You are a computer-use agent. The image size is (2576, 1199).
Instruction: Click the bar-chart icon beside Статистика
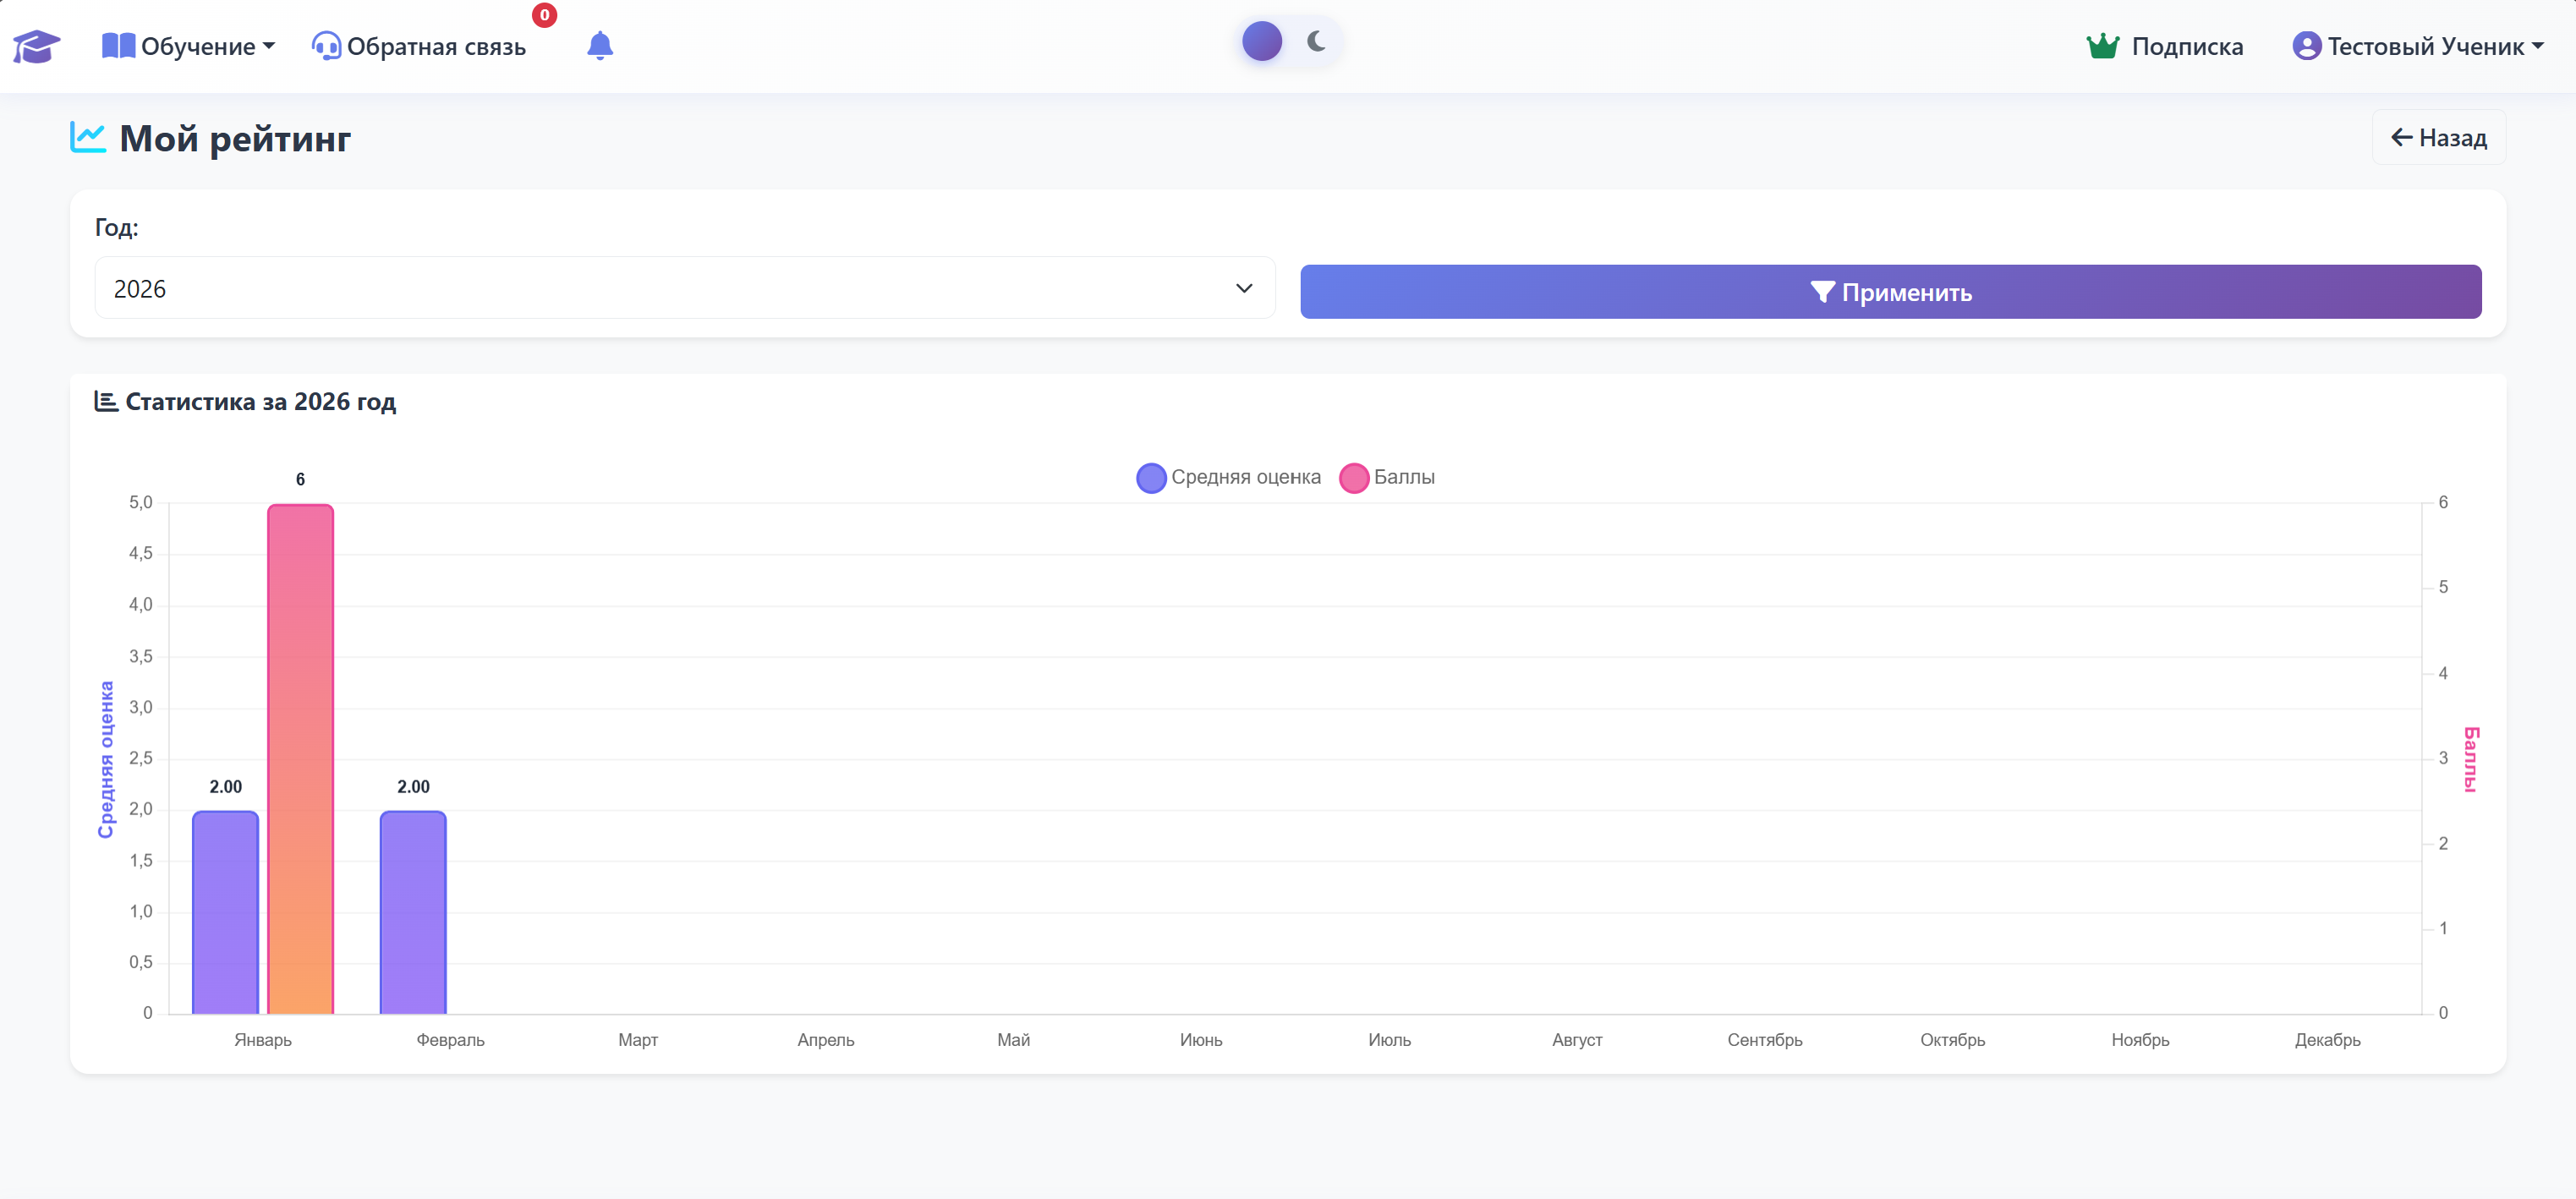(106, 401)
